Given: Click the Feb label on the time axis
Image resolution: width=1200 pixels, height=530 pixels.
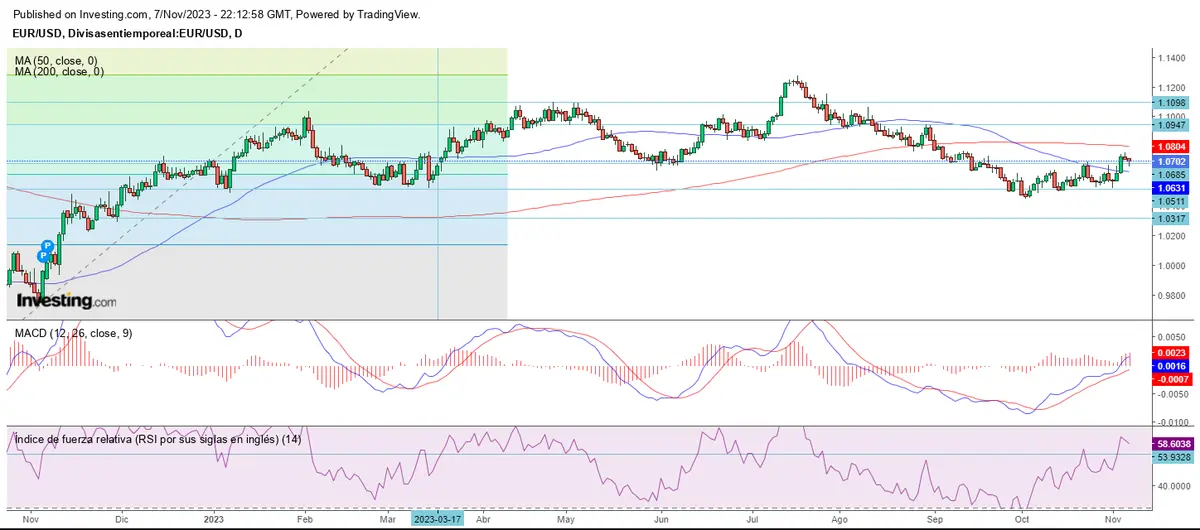Looking at the screenshot, I should click(x=305, y=520).
